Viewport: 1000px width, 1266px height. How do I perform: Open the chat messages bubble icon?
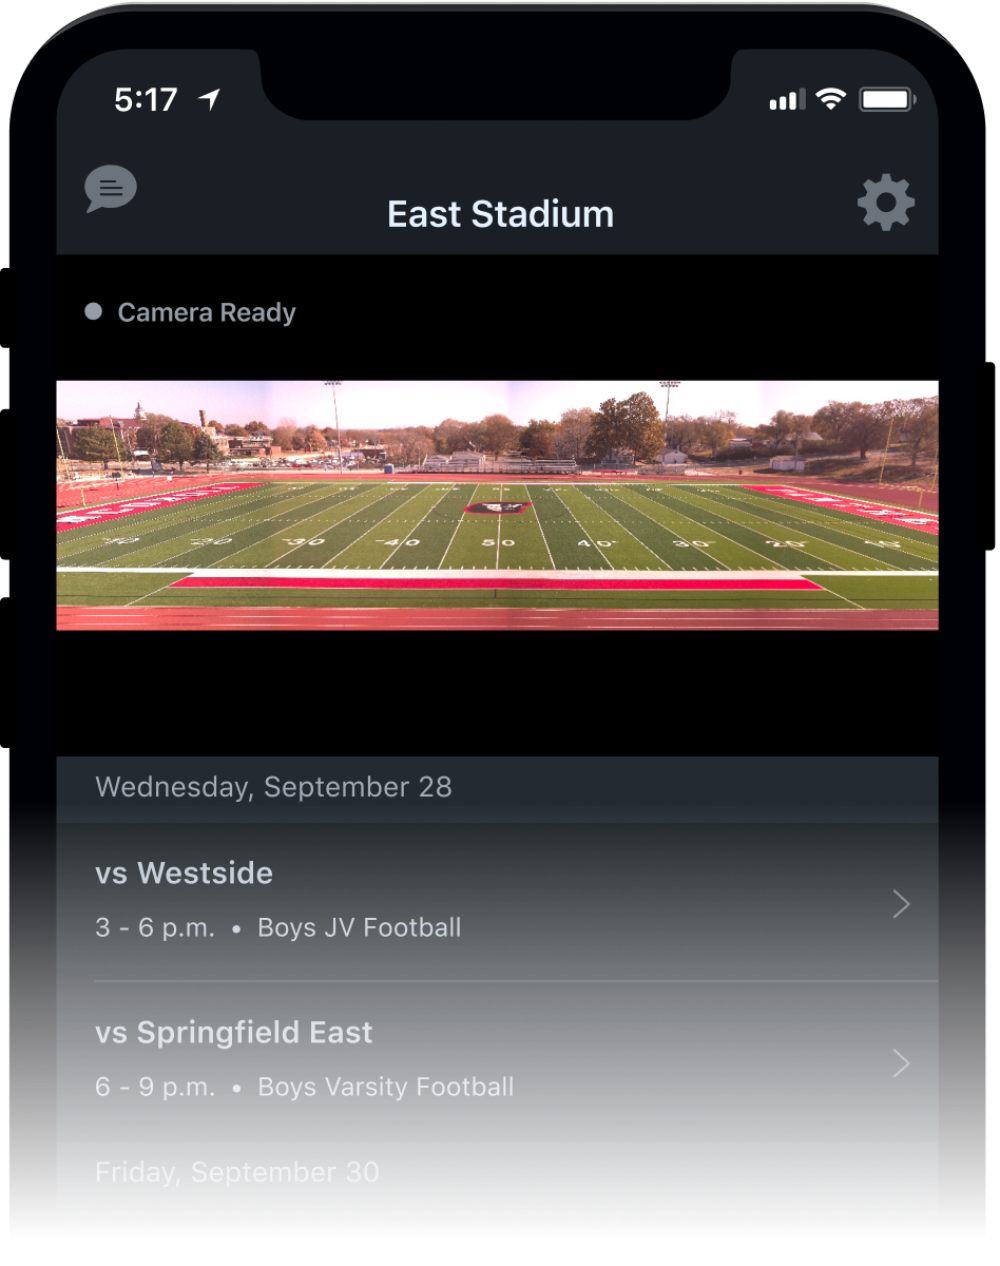tap(110, 188)
